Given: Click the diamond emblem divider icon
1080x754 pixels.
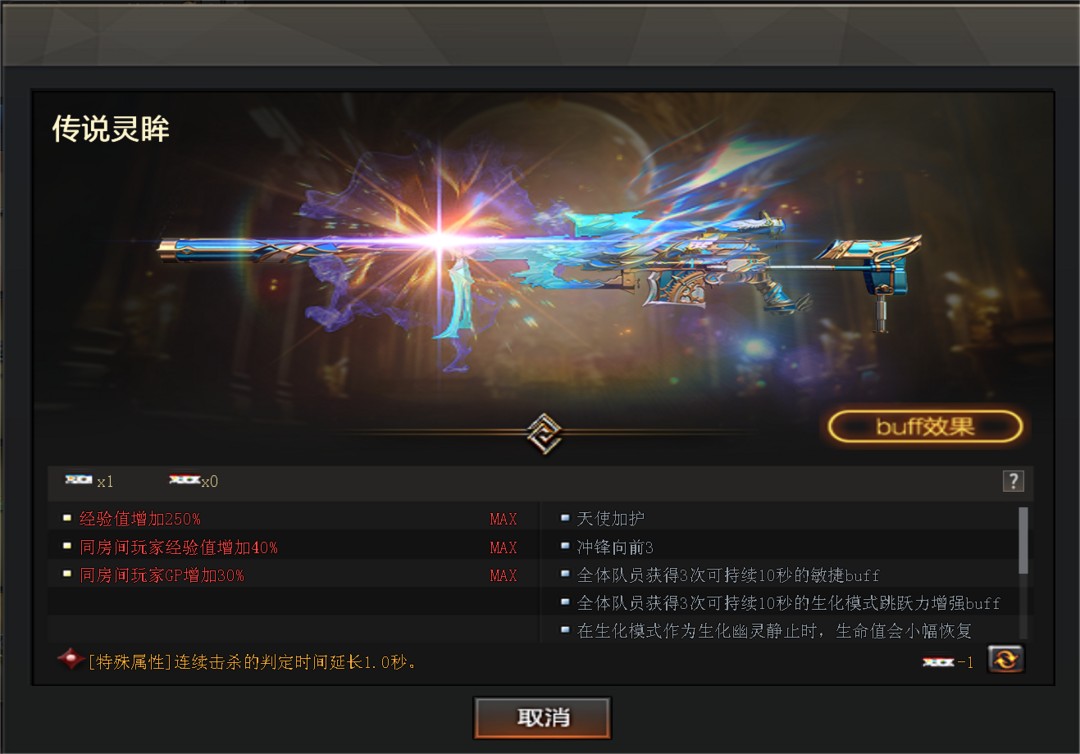Looking at the screenshot, I should pyautogui.click(x=543, y=433).
